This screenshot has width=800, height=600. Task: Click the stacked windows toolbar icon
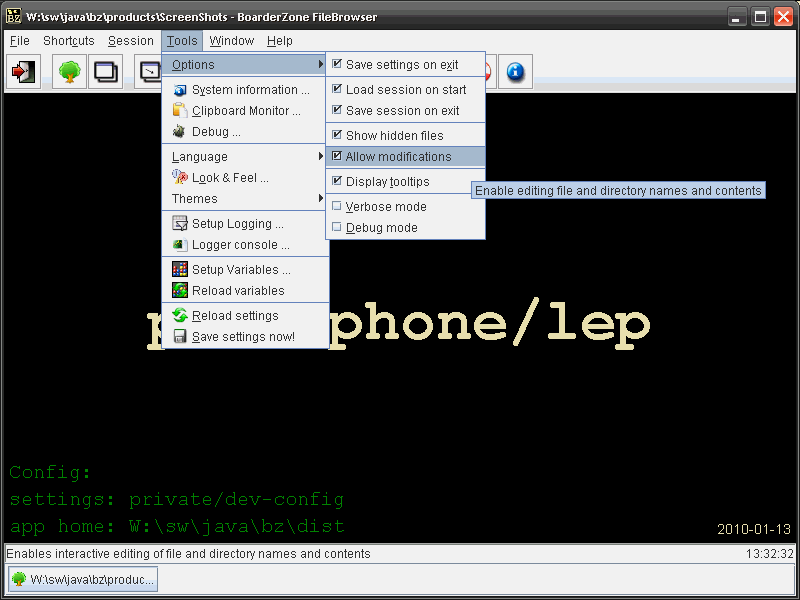tap(106, 72)
